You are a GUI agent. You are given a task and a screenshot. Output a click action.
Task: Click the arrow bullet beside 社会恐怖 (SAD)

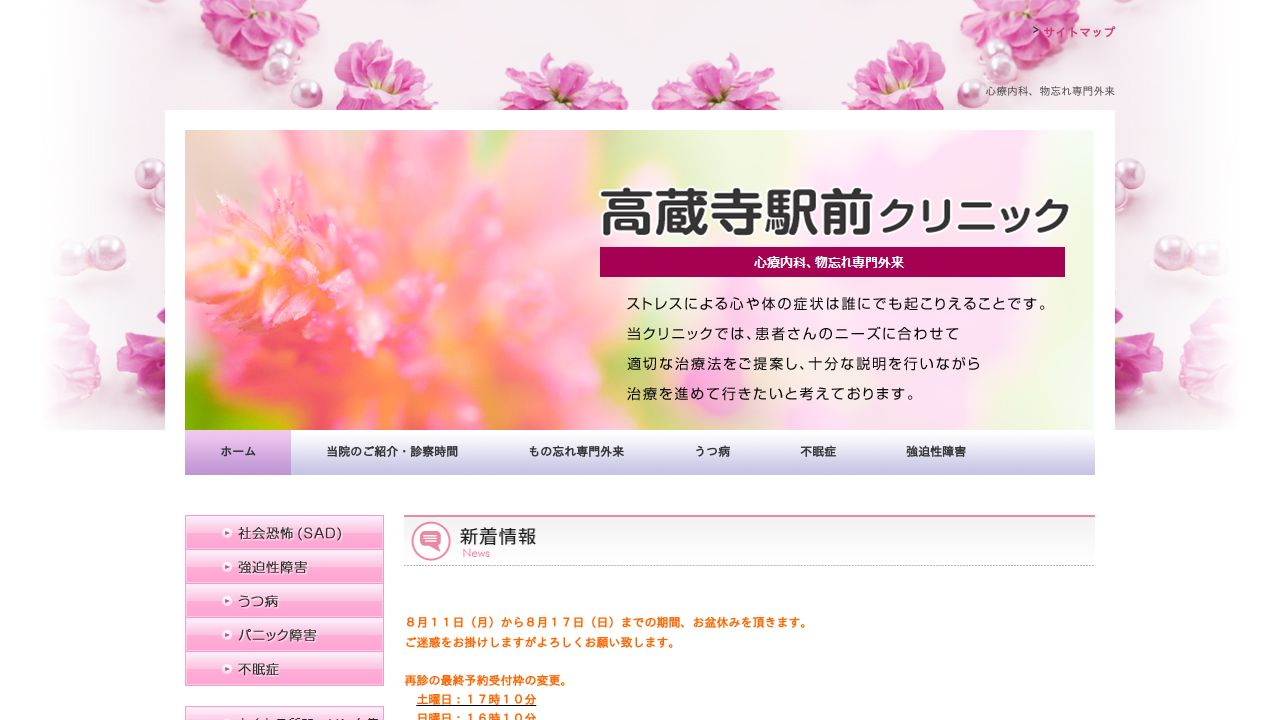(x=228, y=533)
